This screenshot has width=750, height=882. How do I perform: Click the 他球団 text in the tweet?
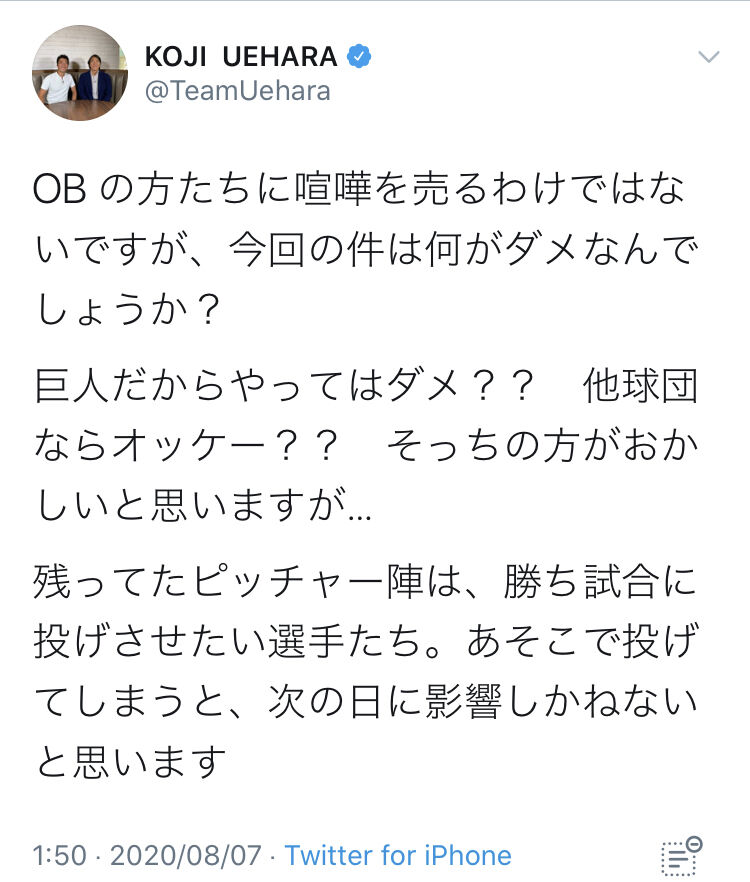click(641, 385)
